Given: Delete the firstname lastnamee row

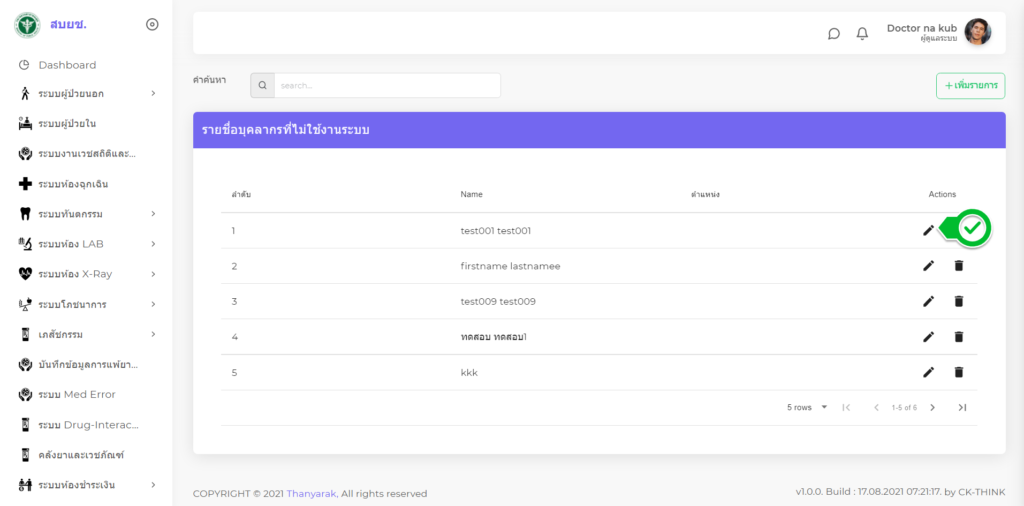Looking at the screenshot, I should coord(958,266).
